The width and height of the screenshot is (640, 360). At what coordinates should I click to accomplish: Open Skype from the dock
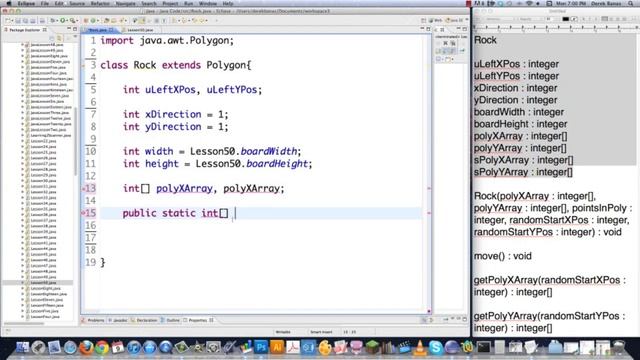click(436, 347)
